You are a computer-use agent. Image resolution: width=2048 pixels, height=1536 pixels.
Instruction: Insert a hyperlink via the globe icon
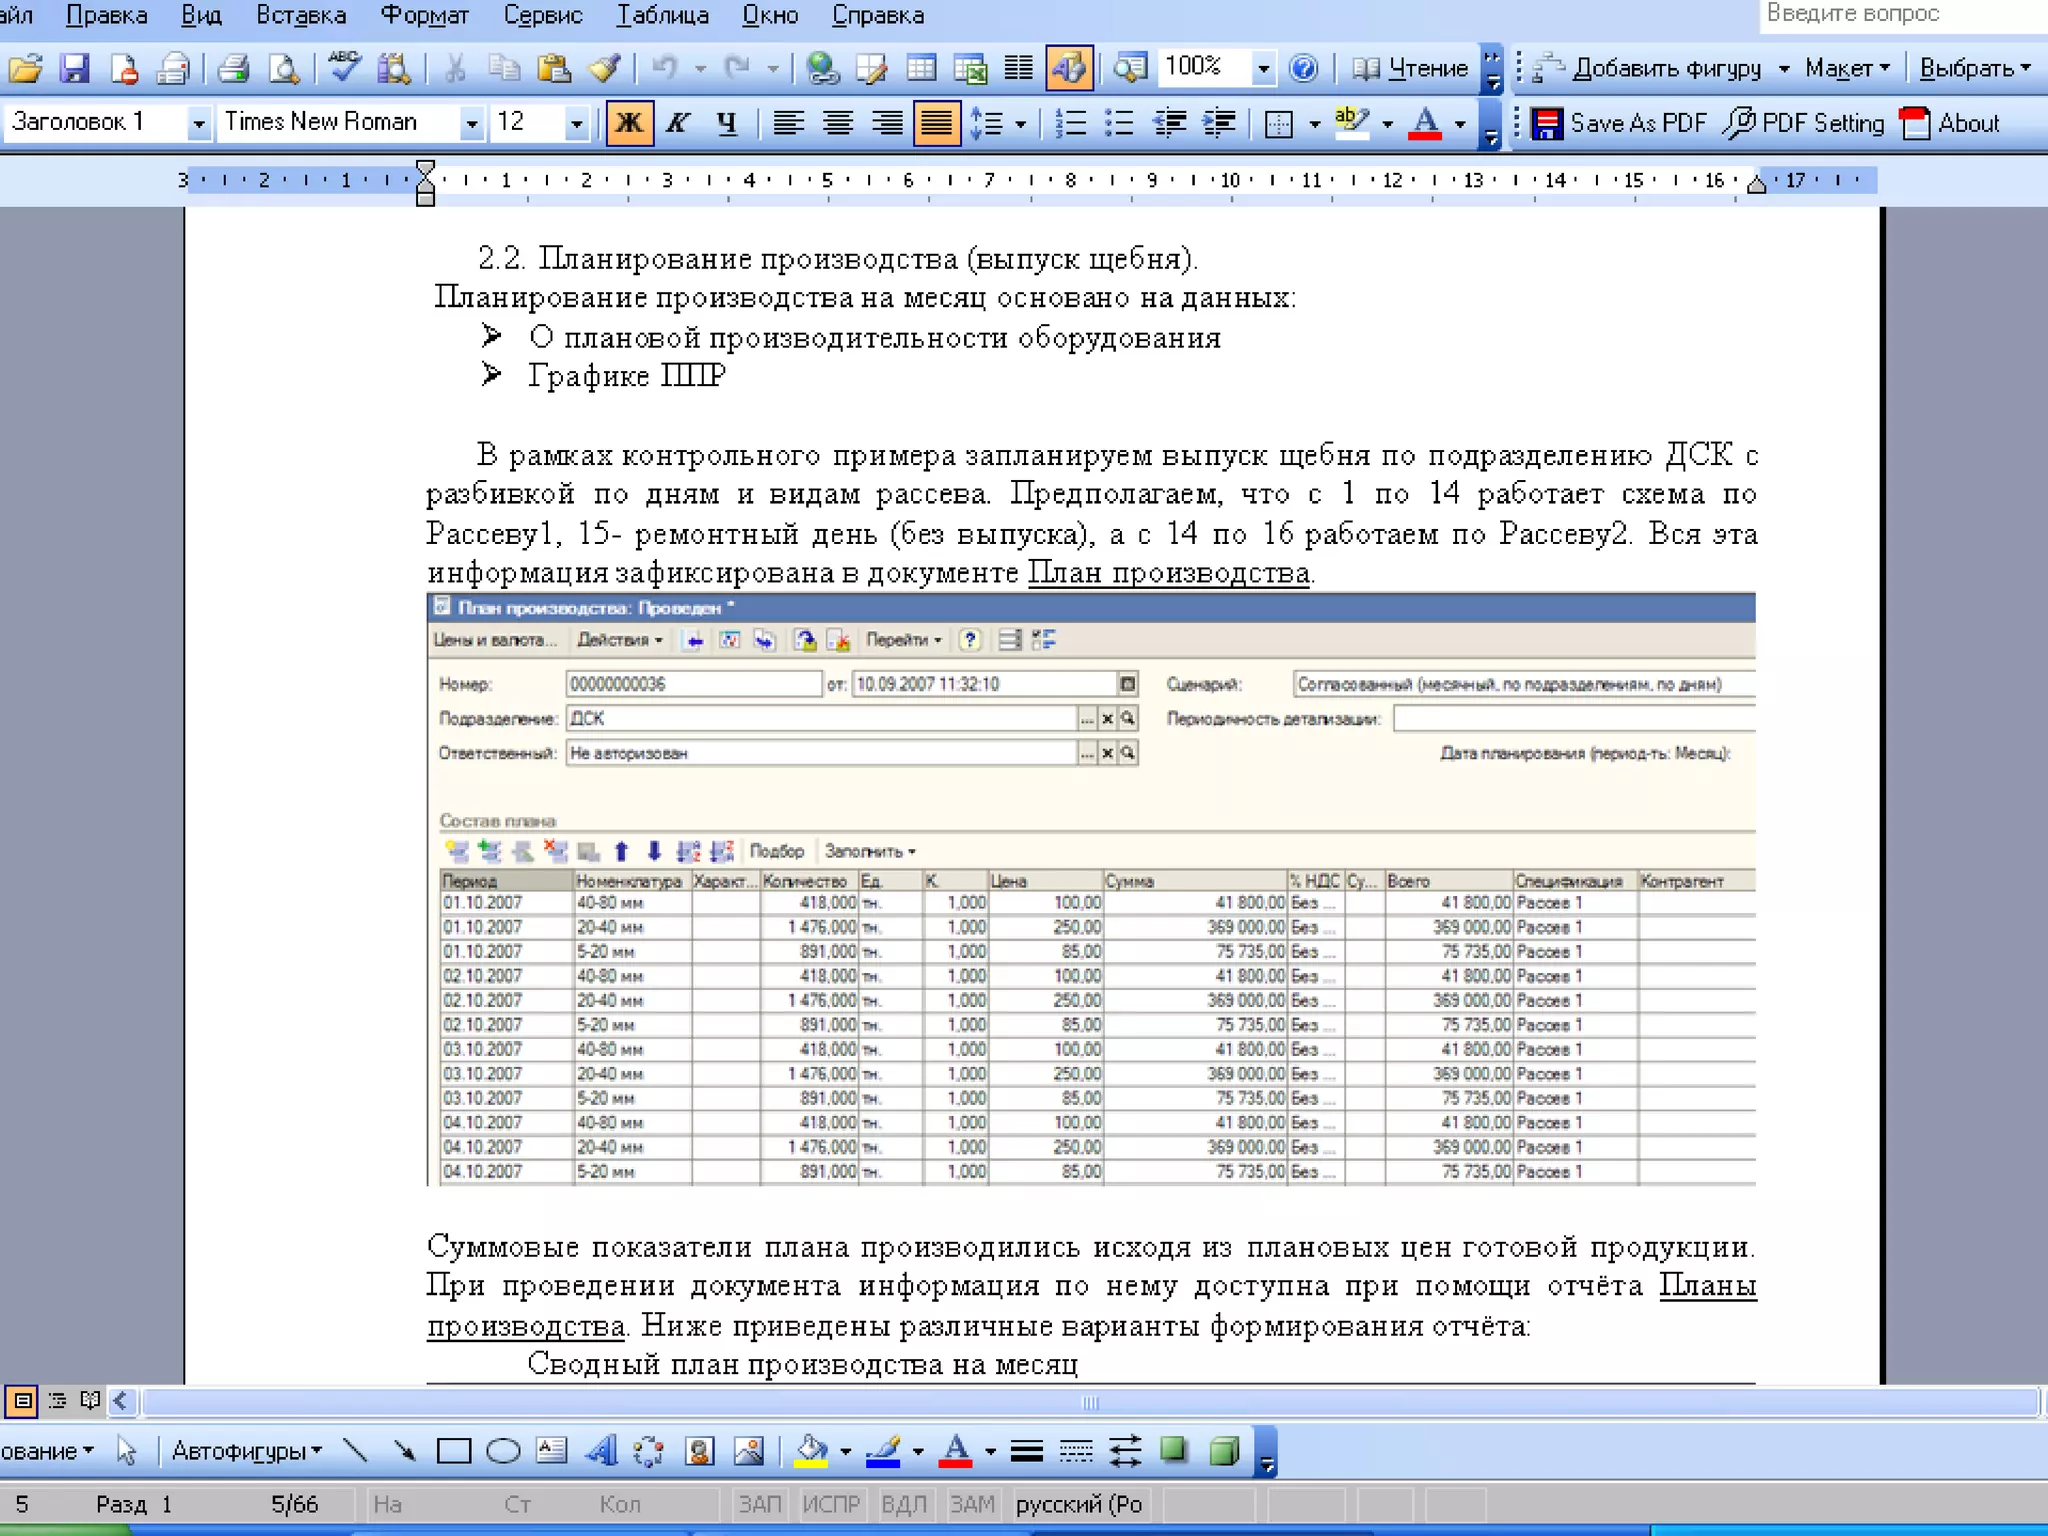[822, 68]
